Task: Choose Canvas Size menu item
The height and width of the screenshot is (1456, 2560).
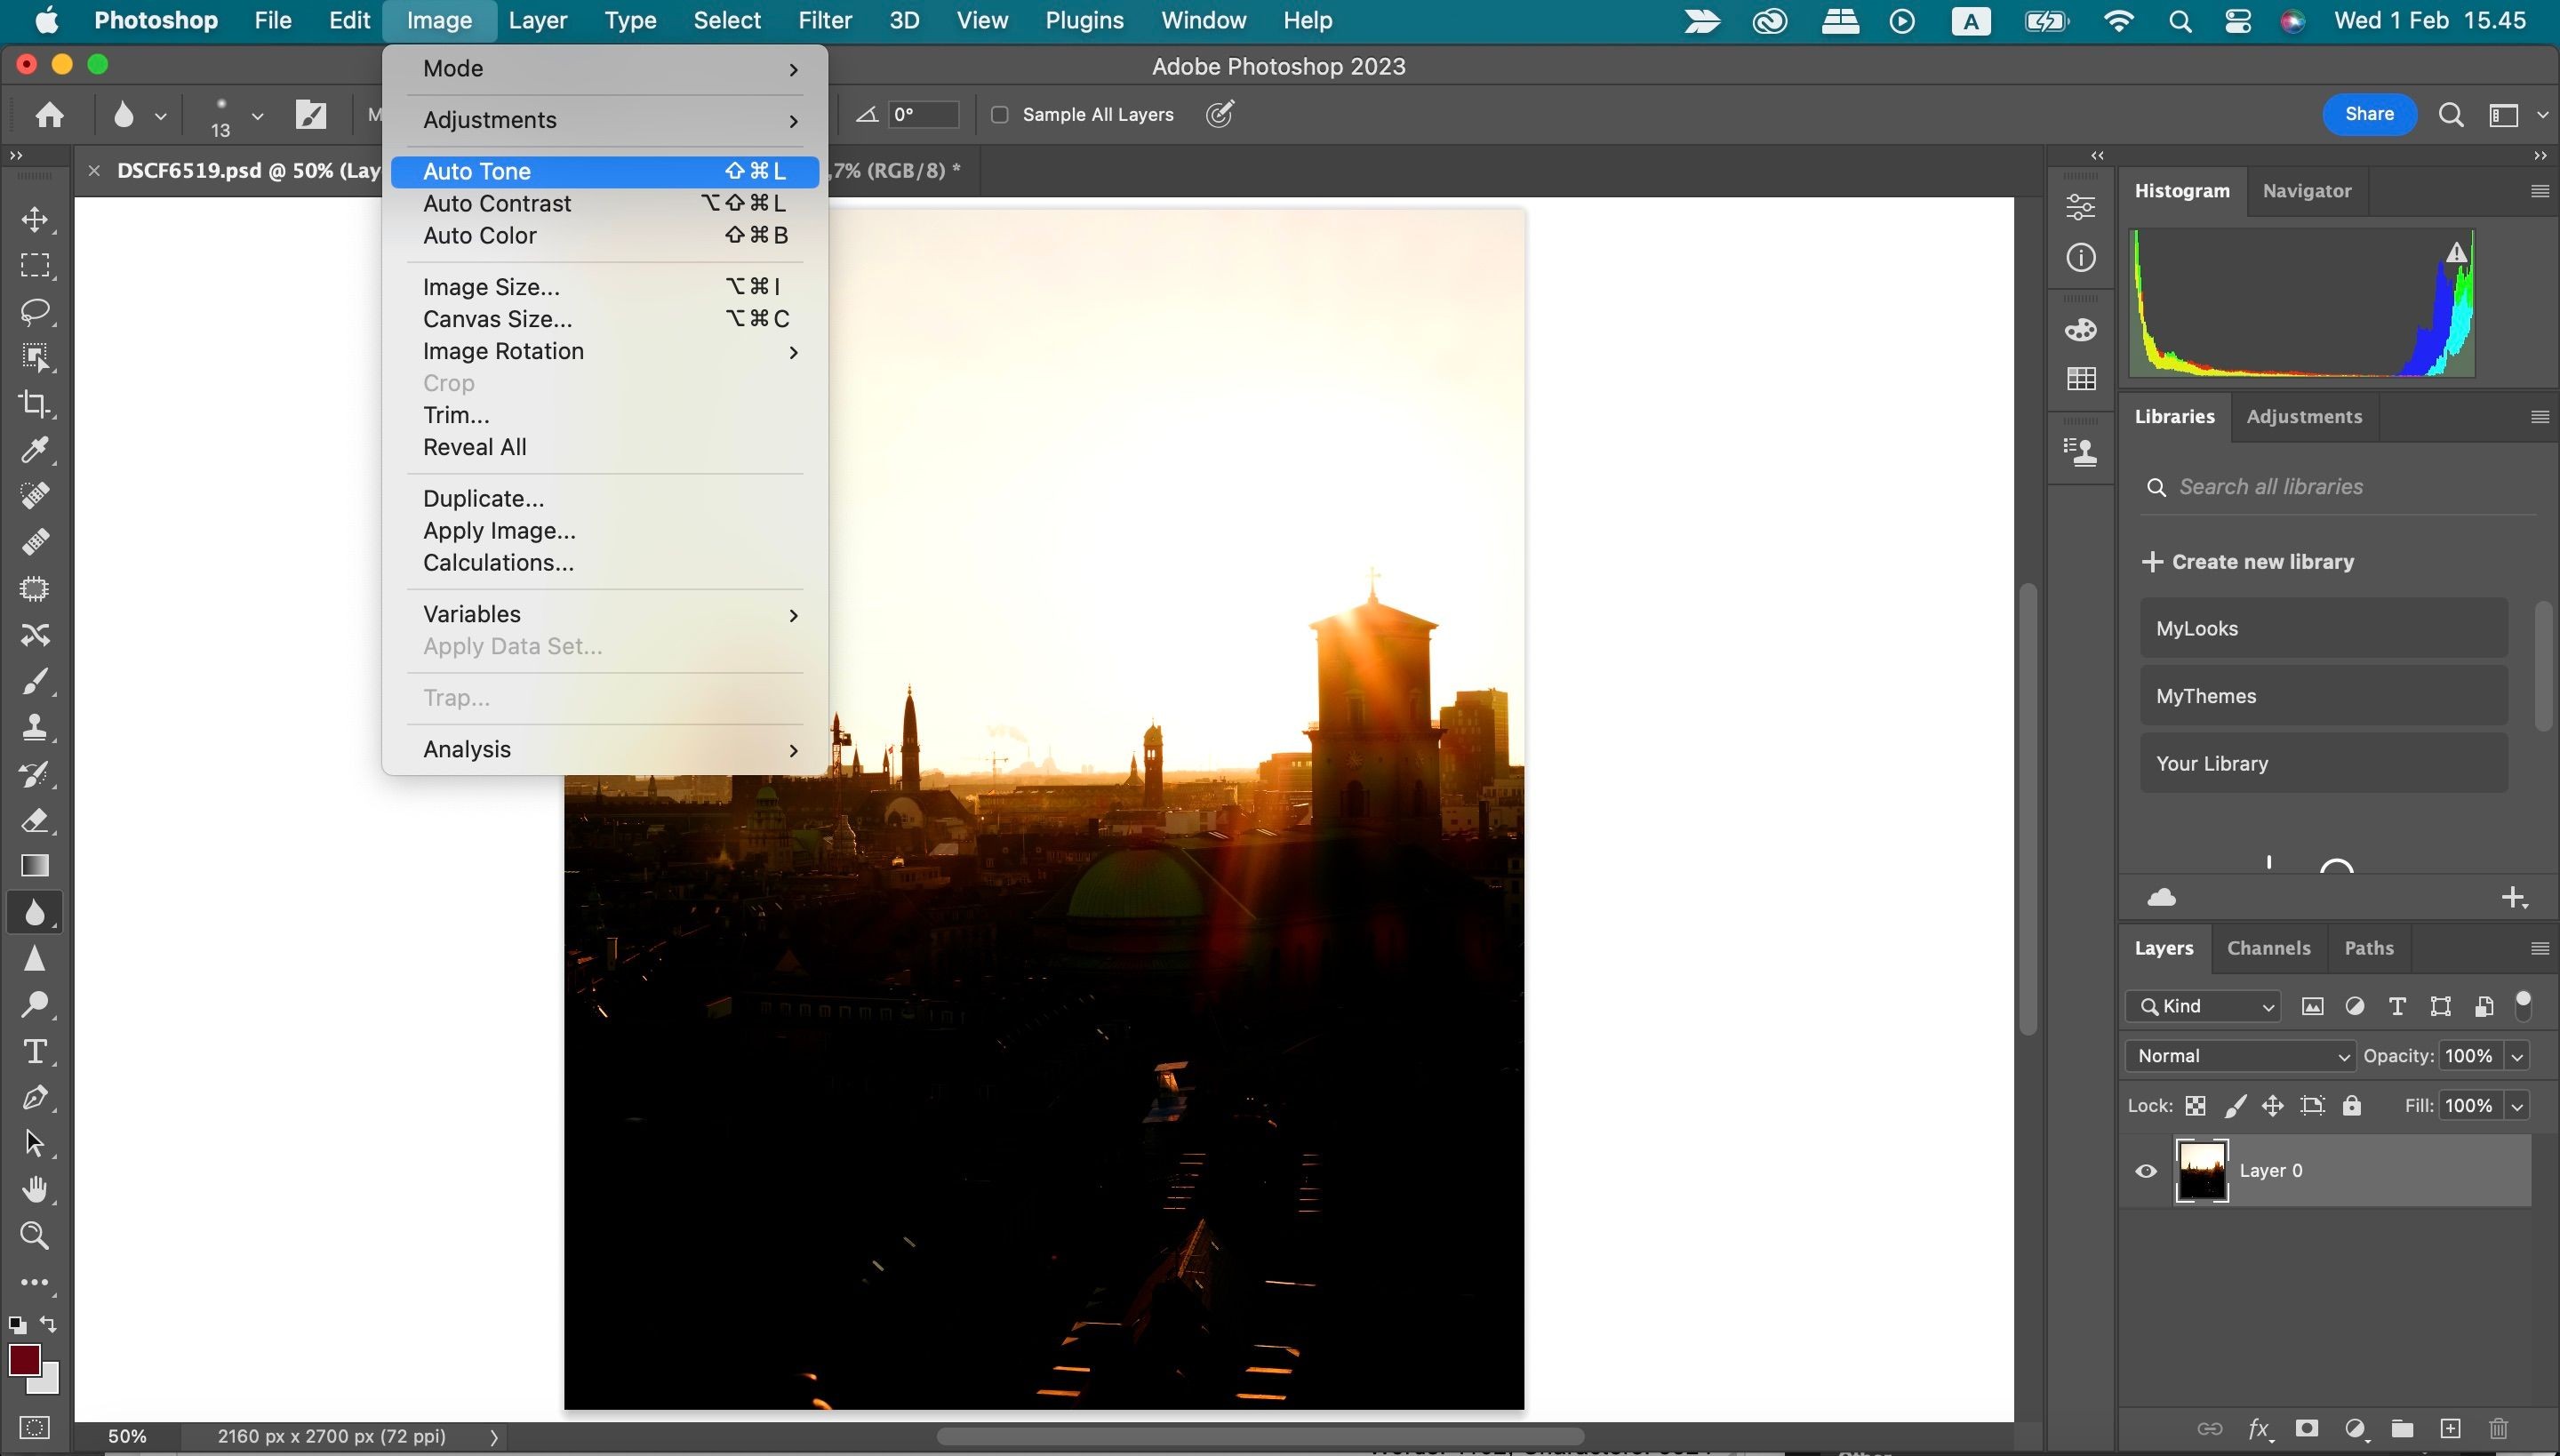Action: coord(605,320)
